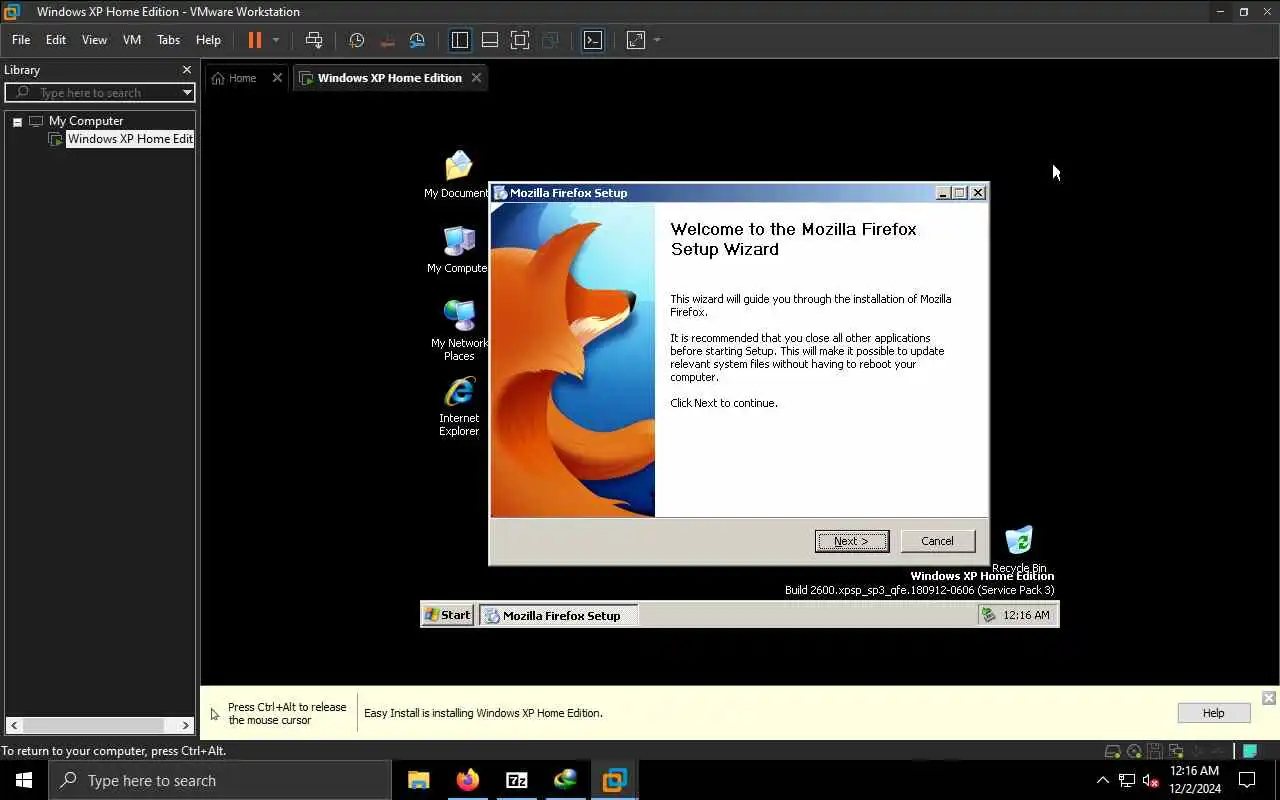Enter full screen mode icon
Image resolution: width=1280 pixels, height=800 pixels.
tap(520, 40)
